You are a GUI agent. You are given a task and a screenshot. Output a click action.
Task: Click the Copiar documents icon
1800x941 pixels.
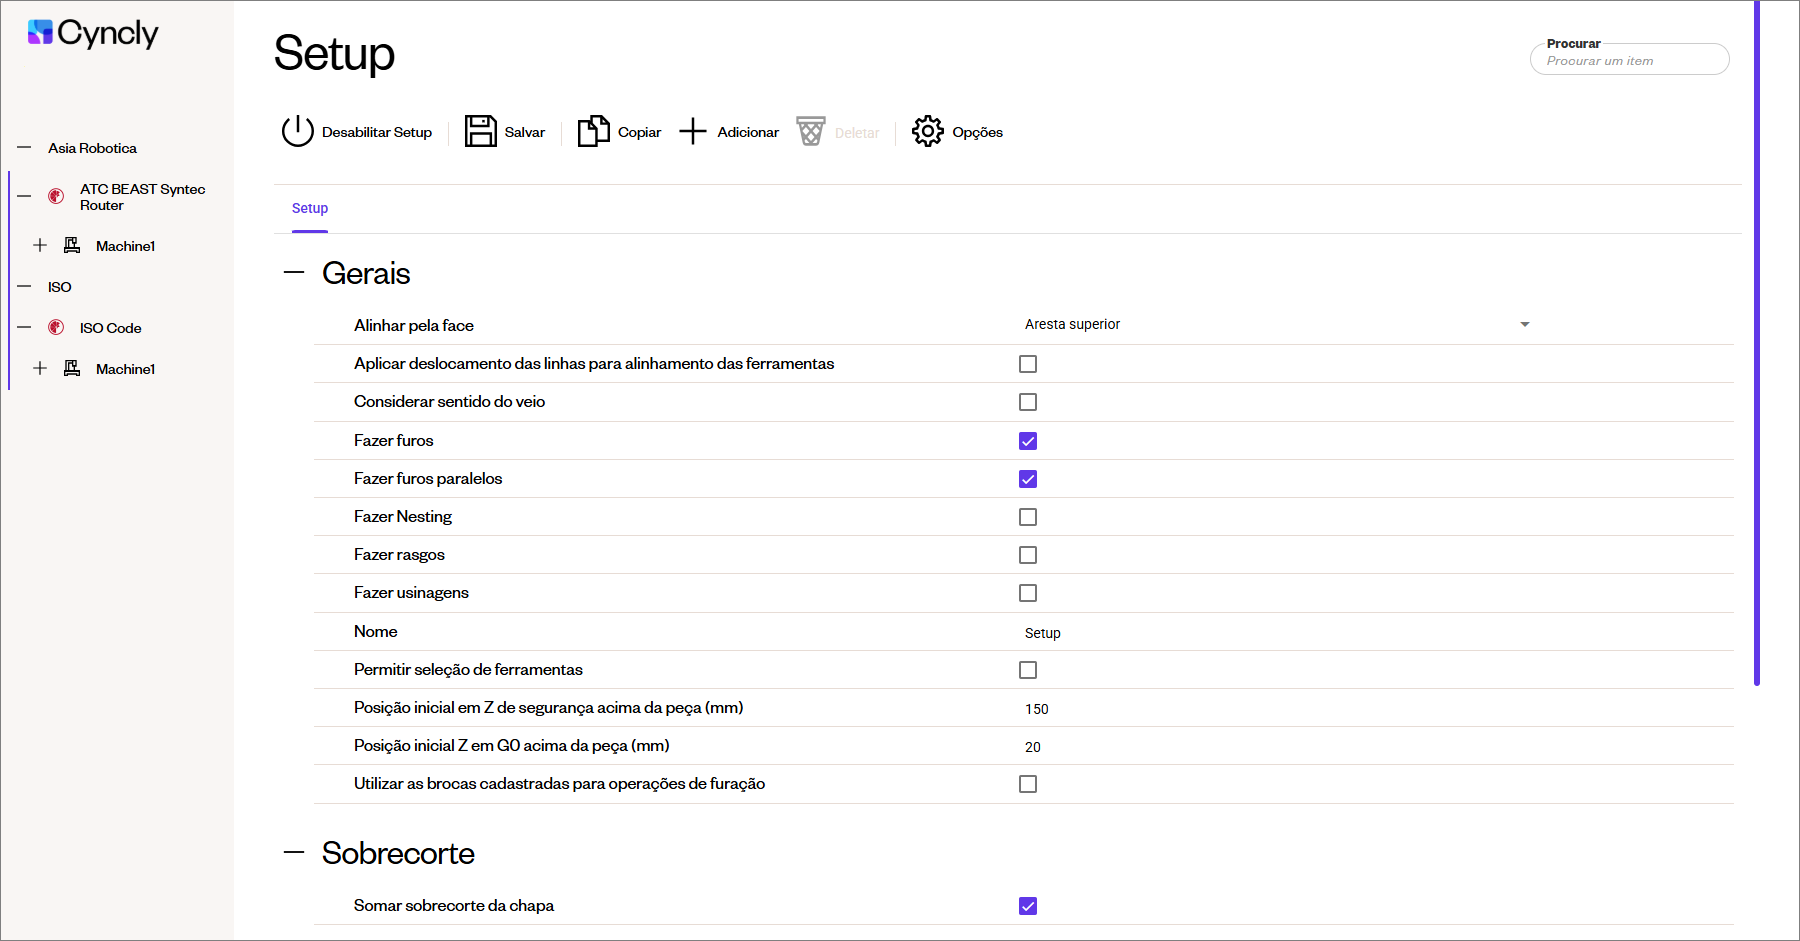[593, 131]
